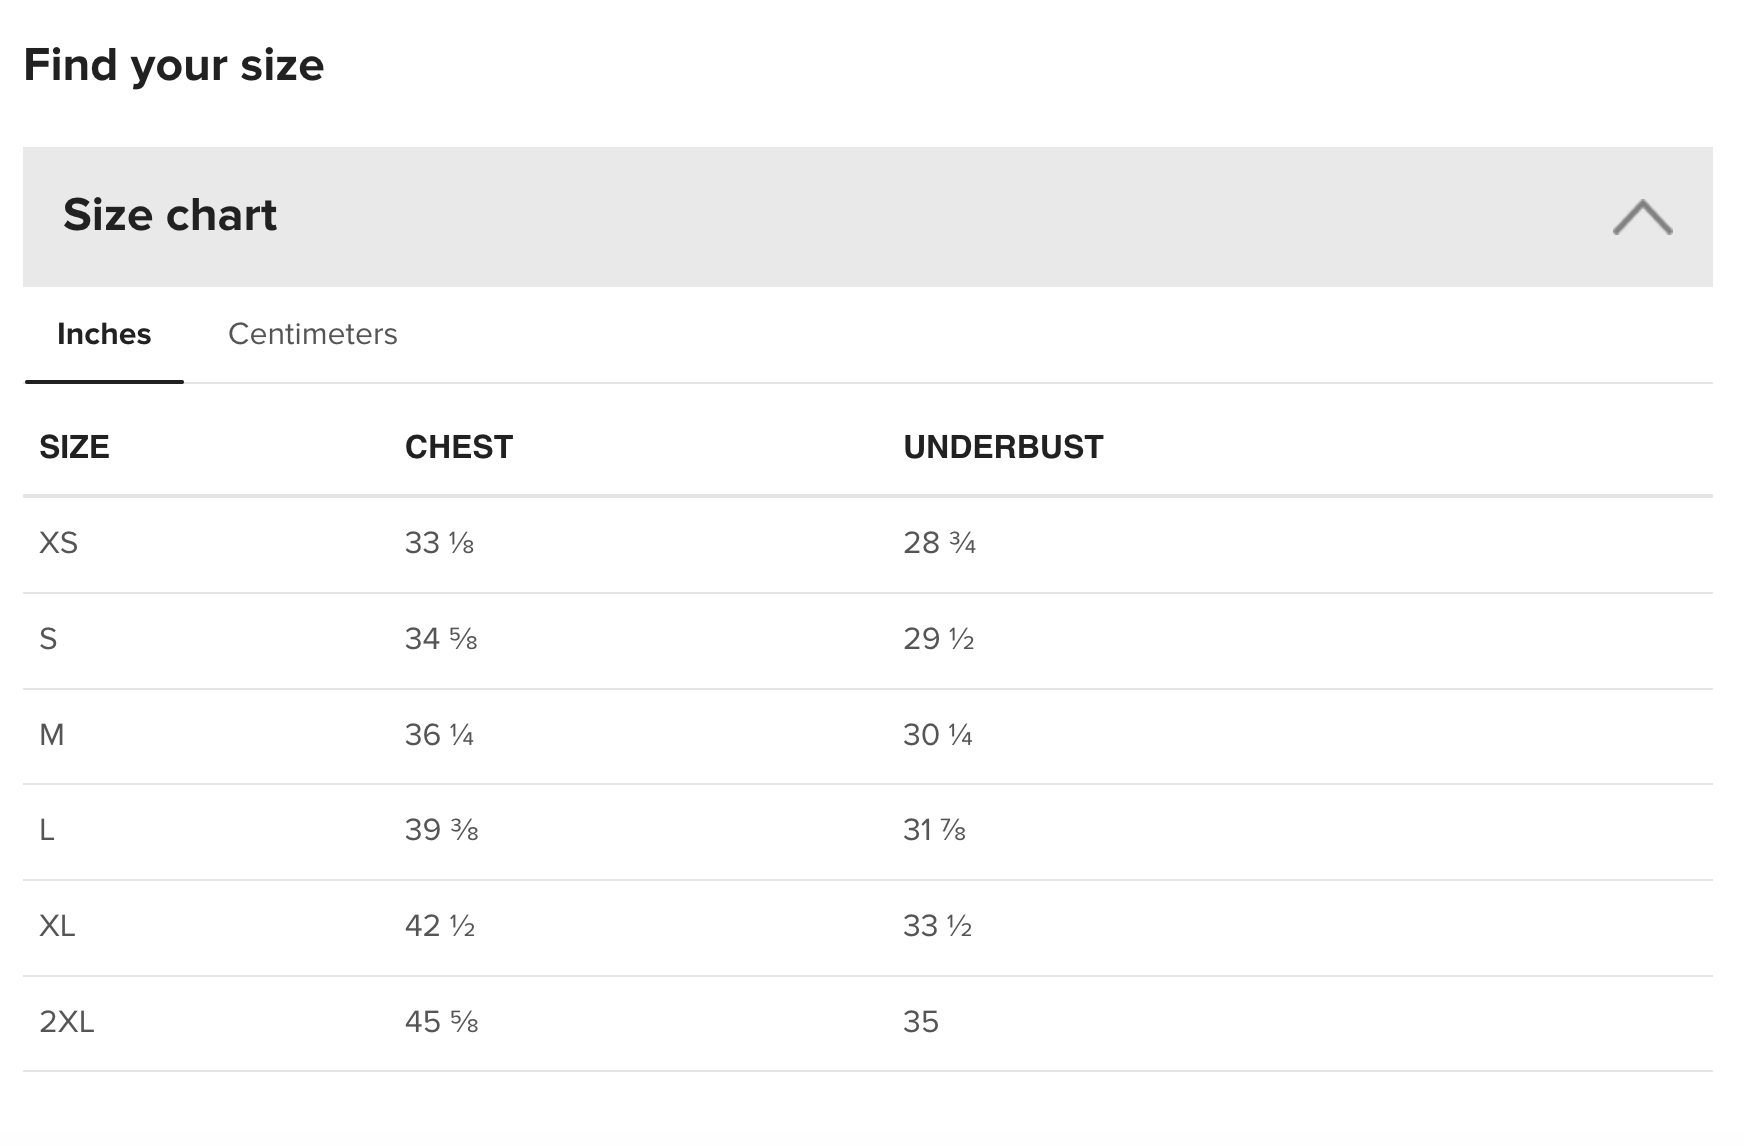Select the S size row label

(48, 639)
